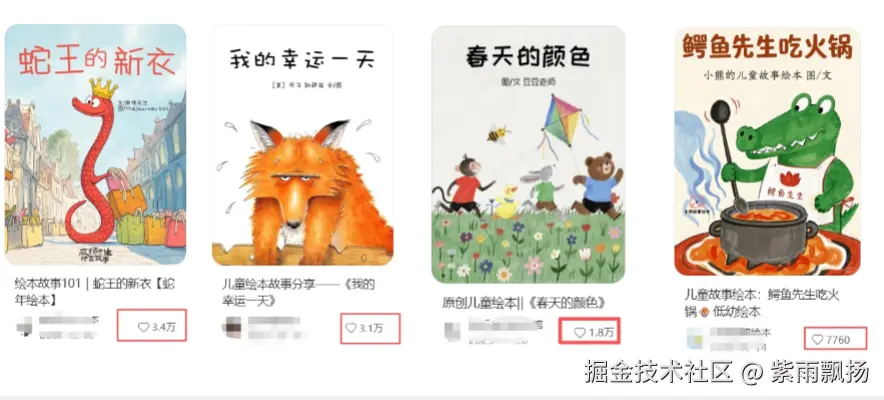Click the 掘金技术社区 watermark text
The image size is (884, 400).
click(x=658, y=372)
